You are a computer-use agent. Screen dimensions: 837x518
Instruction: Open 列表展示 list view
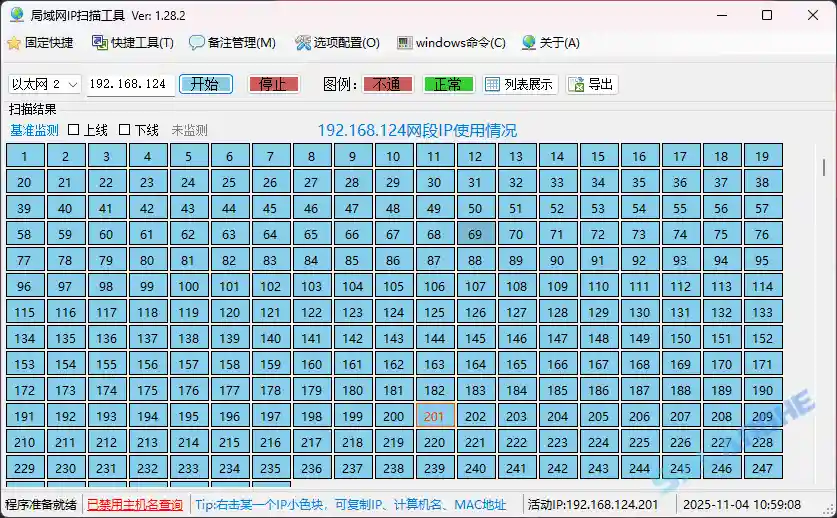520,84
